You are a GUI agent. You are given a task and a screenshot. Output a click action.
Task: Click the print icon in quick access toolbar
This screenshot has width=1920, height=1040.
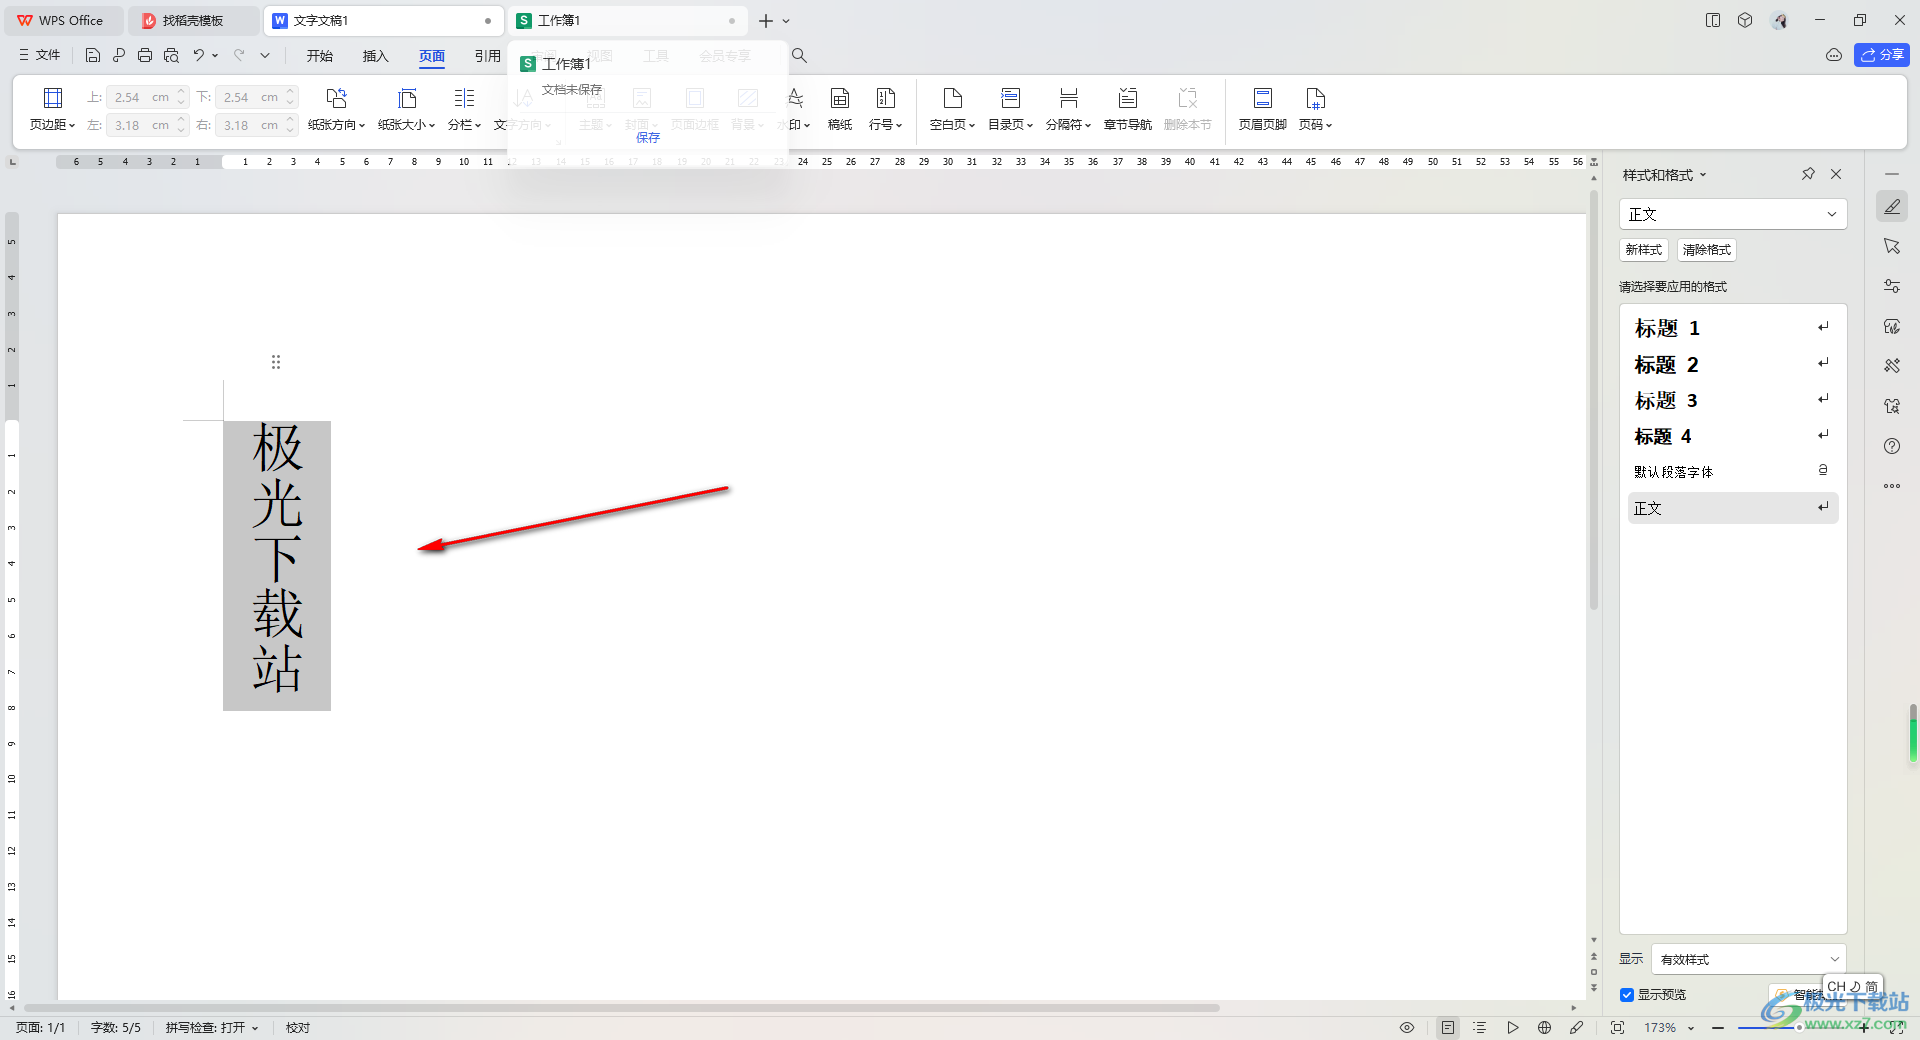[145, 55]
